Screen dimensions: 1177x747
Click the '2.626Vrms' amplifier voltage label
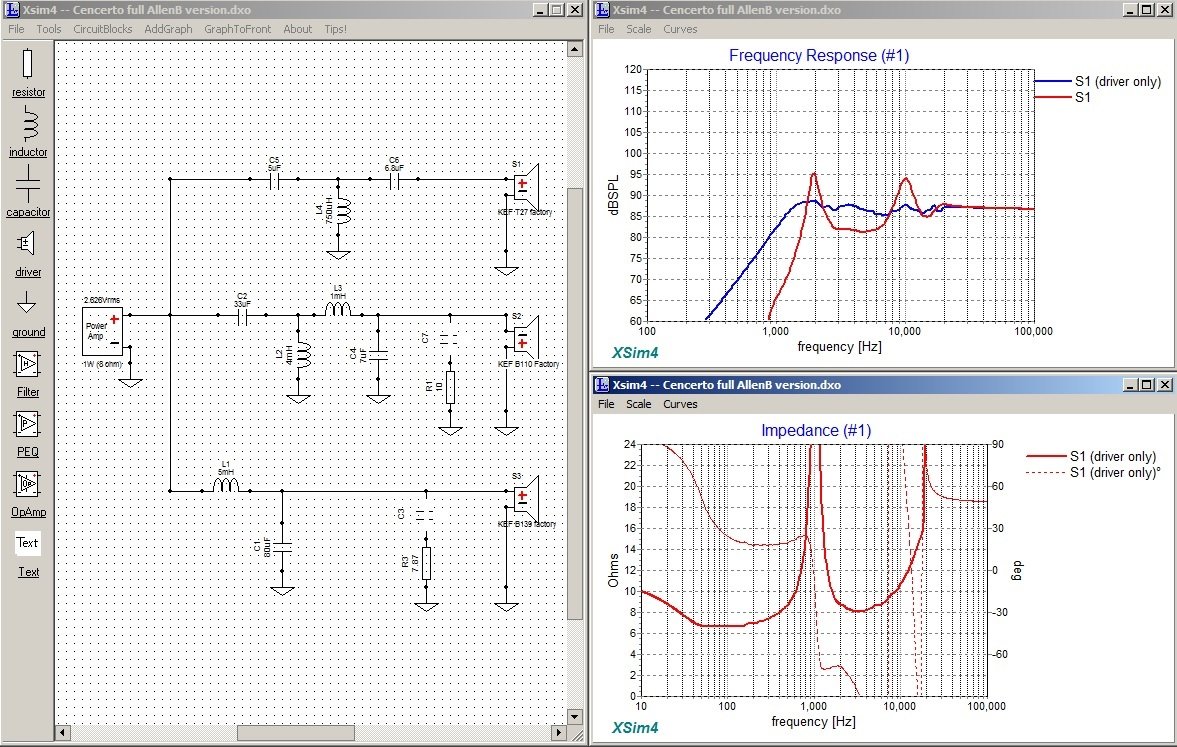[x=101, y=300]
